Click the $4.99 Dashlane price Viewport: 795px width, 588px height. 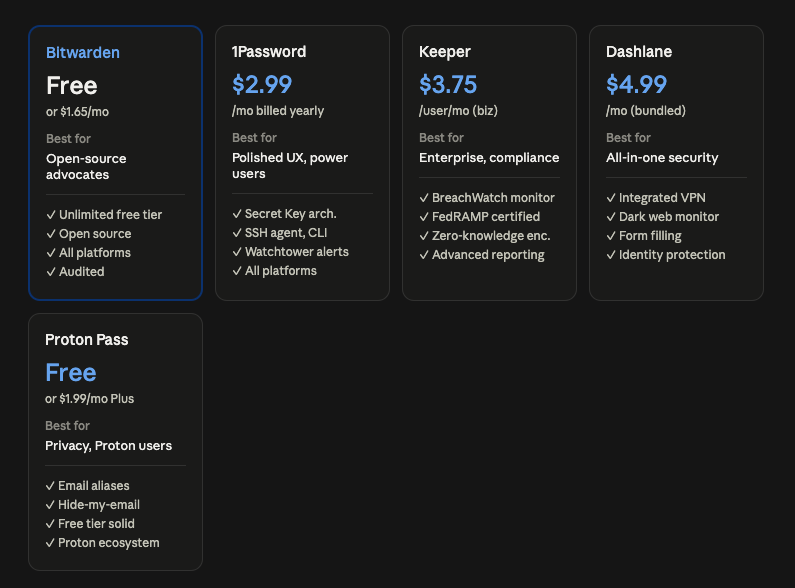[x=636, y=84]
